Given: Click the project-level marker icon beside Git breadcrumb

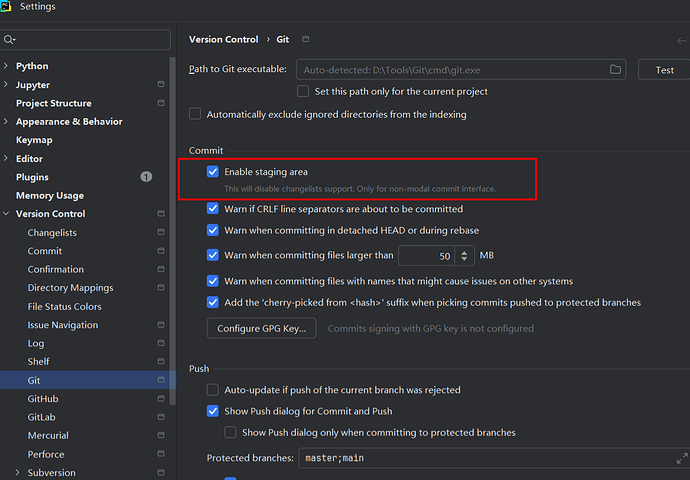Looking at the screenshot, I should pyautogui.click(x=305, y=39).
